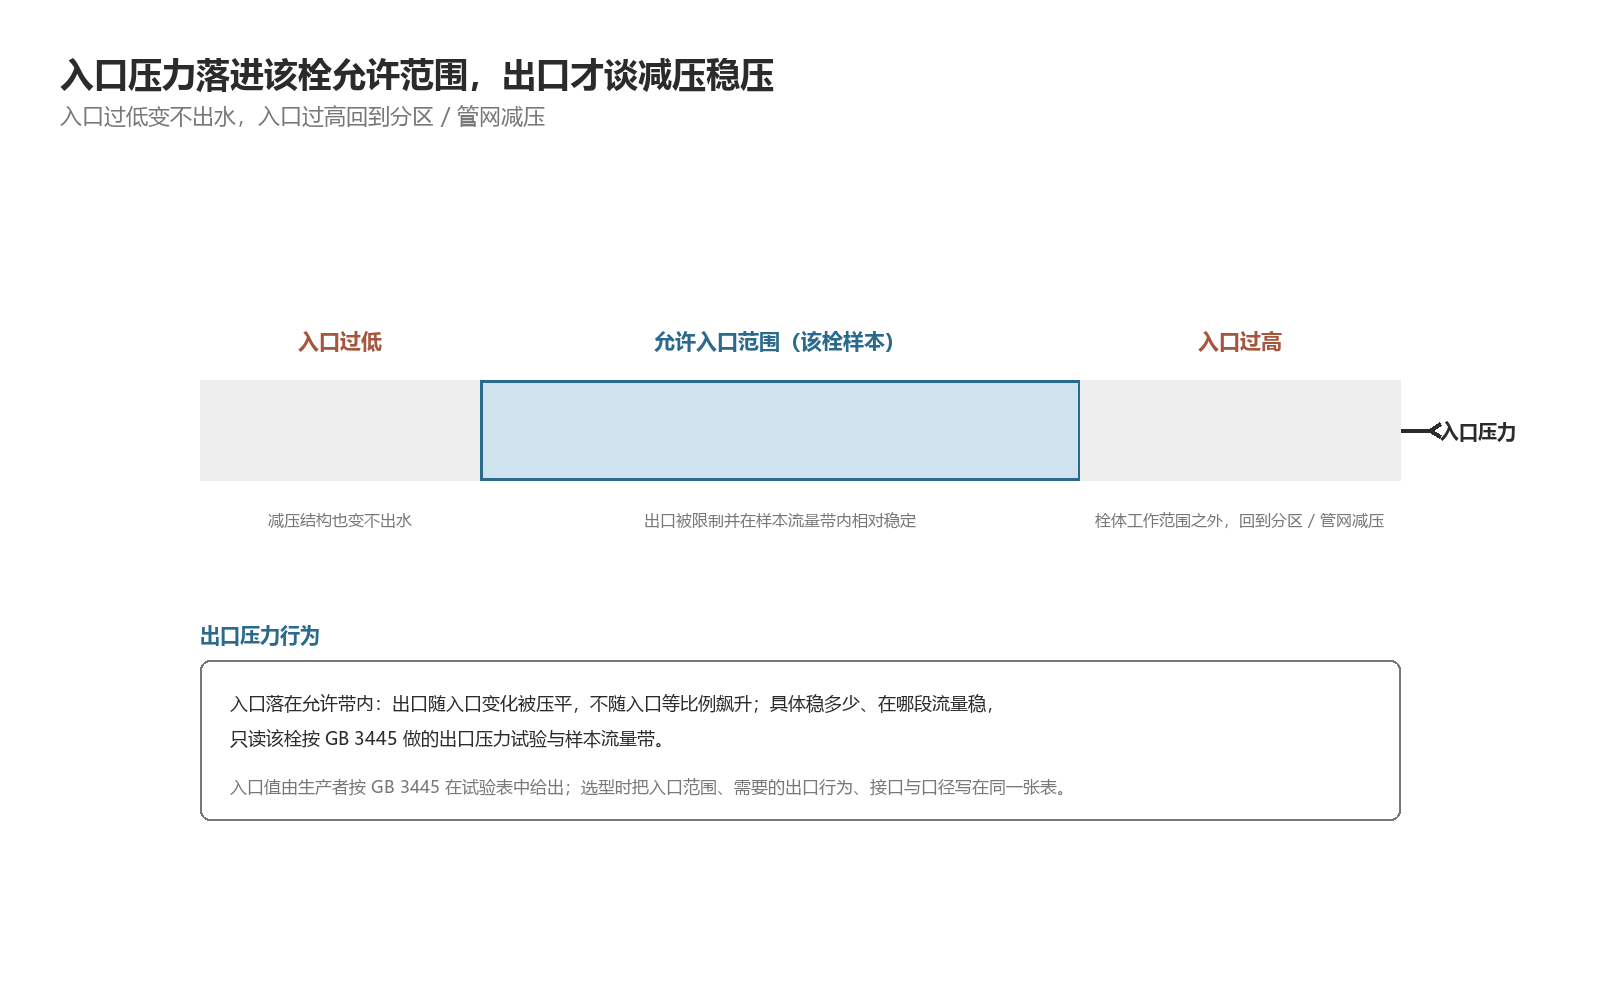Click the slide title about 入口压力落进该栓允许范围
The image size is (1600, 1000).
point(417,76)
